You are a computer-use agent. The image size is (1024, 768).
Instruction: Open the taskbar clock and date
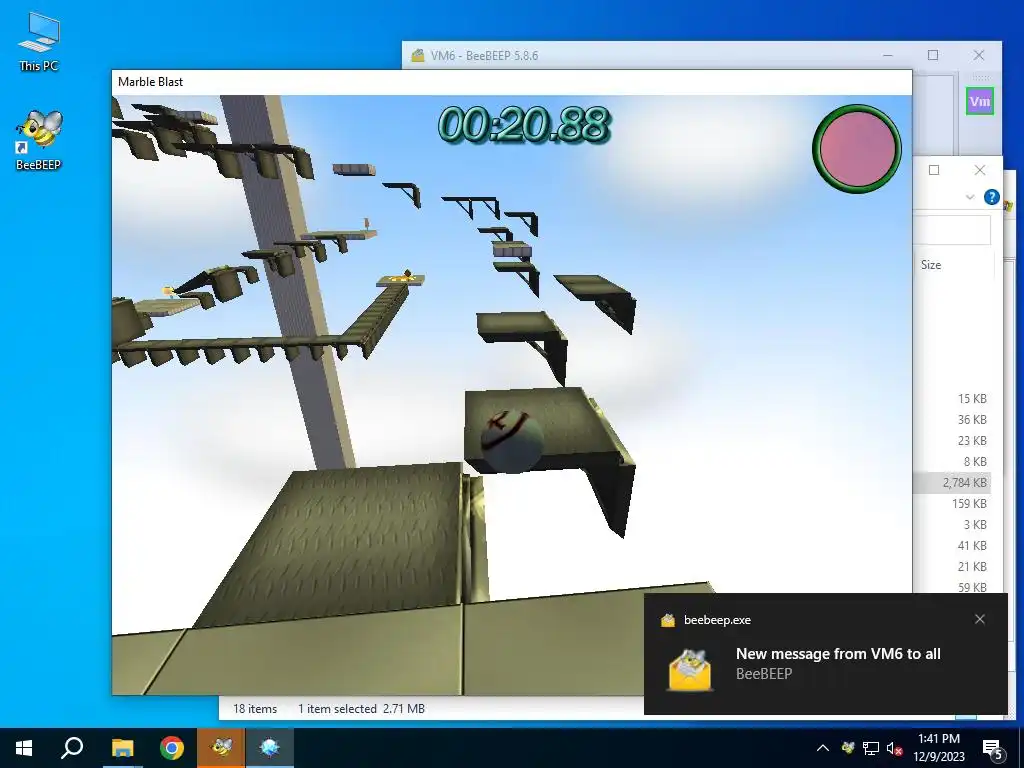coord(939,748)
